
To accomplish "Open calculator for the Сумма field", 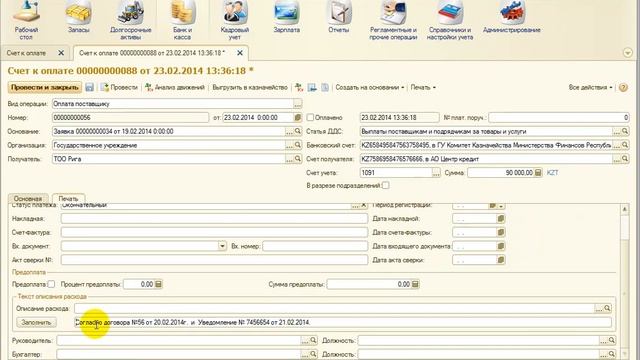I will [538, 173].
